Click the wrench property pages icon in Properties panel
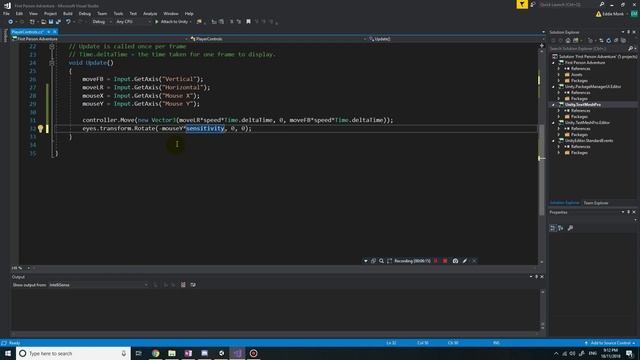Screen dimensions: 640x360 click(x=570, y=228)
